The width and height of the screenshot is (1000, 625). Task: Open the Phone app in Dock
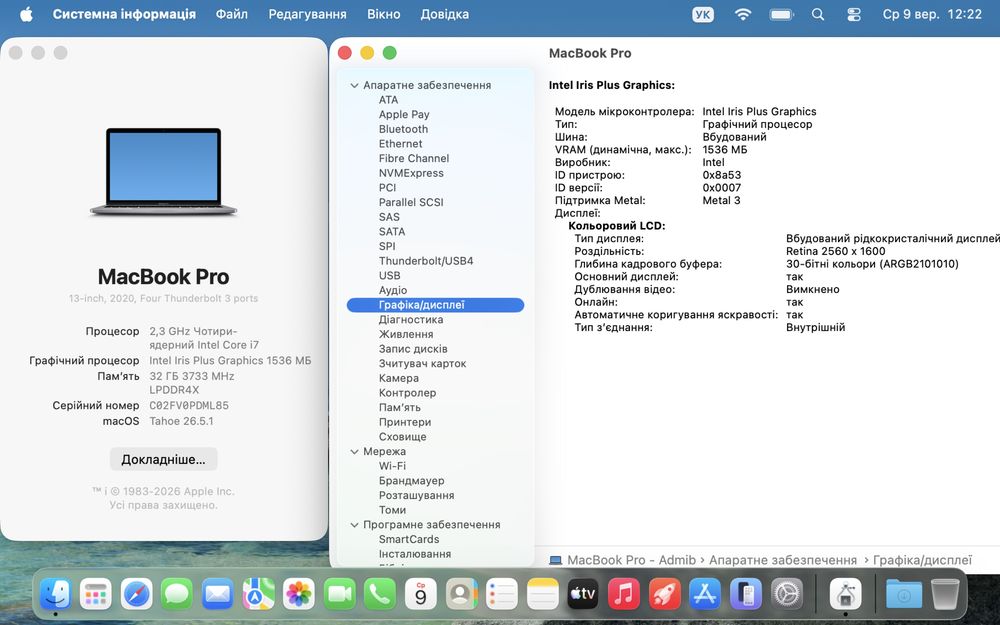pyautogui.click(x=380, y=594)
